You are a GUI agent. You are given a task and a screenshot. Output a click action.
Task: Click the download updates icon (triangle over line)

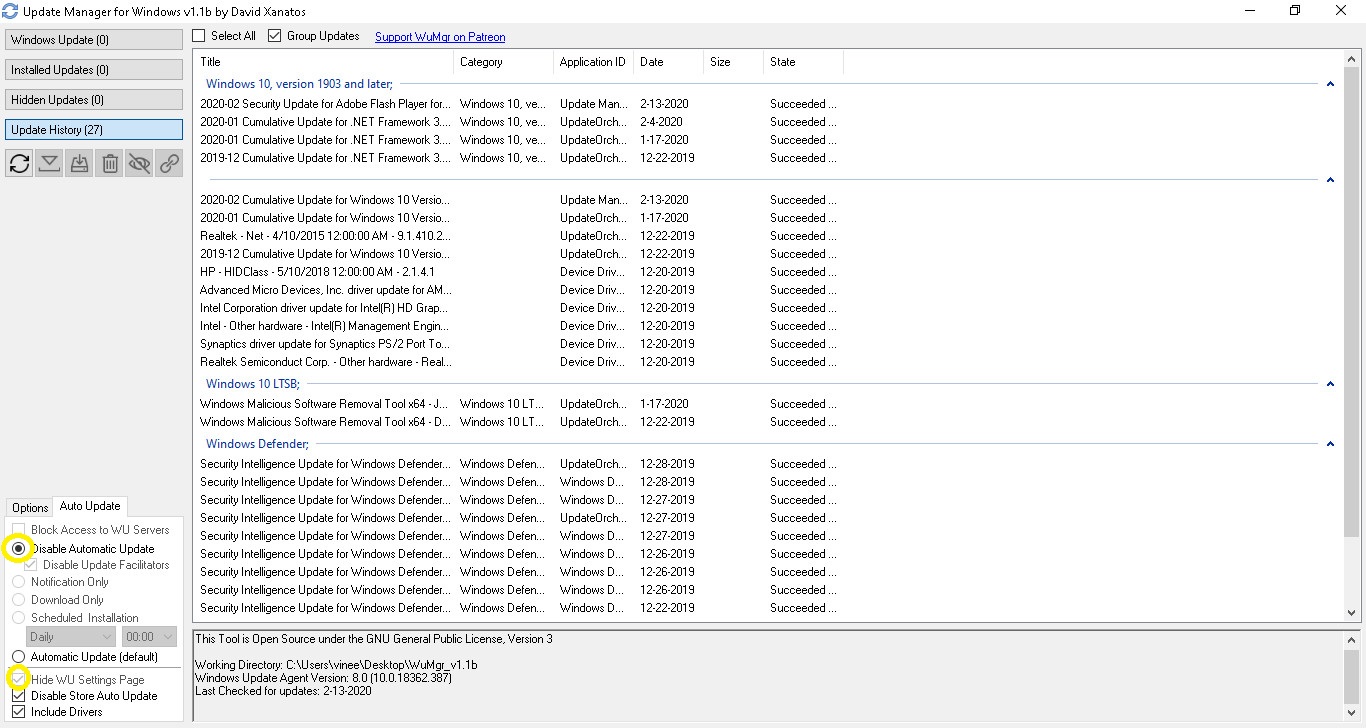pyautogui.click(x=49, y=164)
